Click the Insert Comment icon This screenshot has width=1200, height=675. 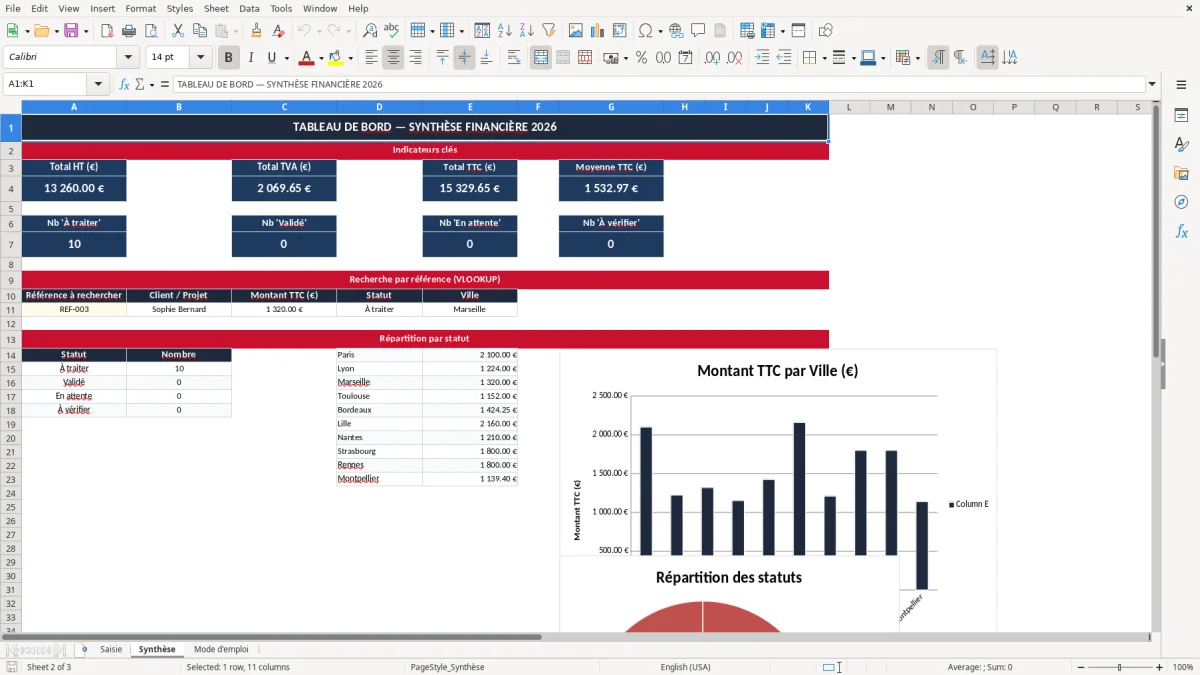(x=699, y=31)
